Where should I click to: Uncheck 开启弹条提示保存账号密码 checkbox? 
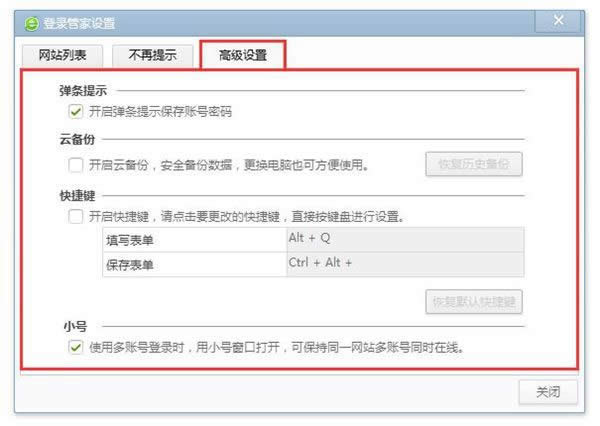point(75,111)
